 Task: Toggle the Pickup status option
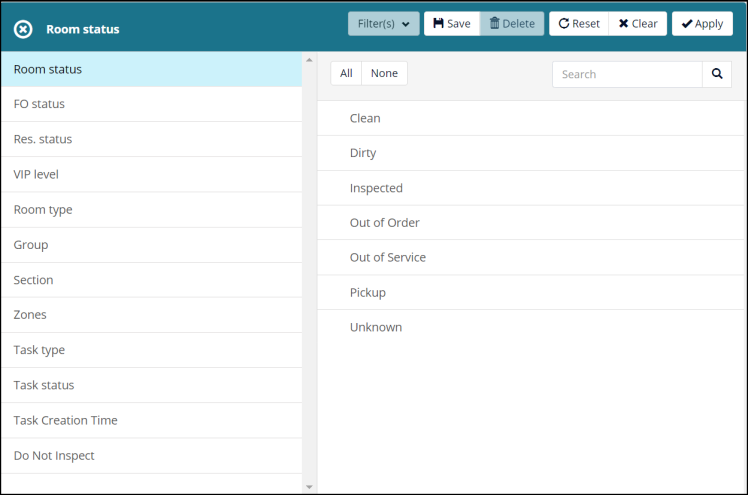coord(531,292)
